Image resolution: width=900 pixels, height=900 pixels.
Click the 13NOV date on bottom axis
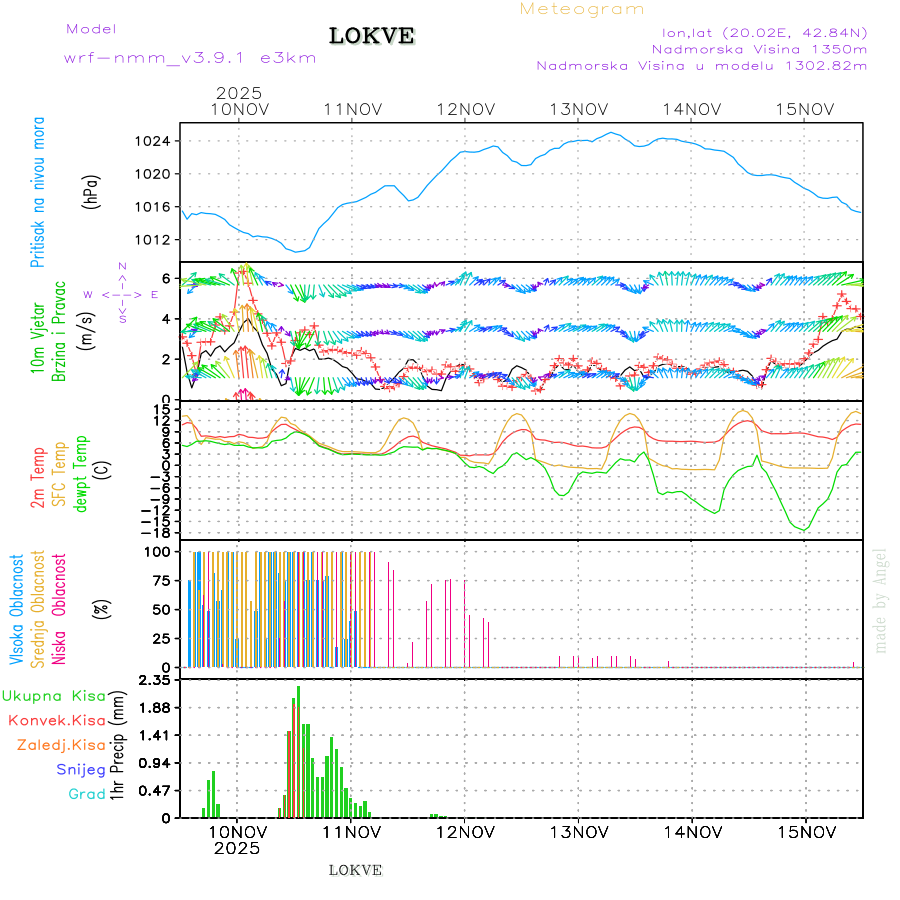tap(578, 832)
